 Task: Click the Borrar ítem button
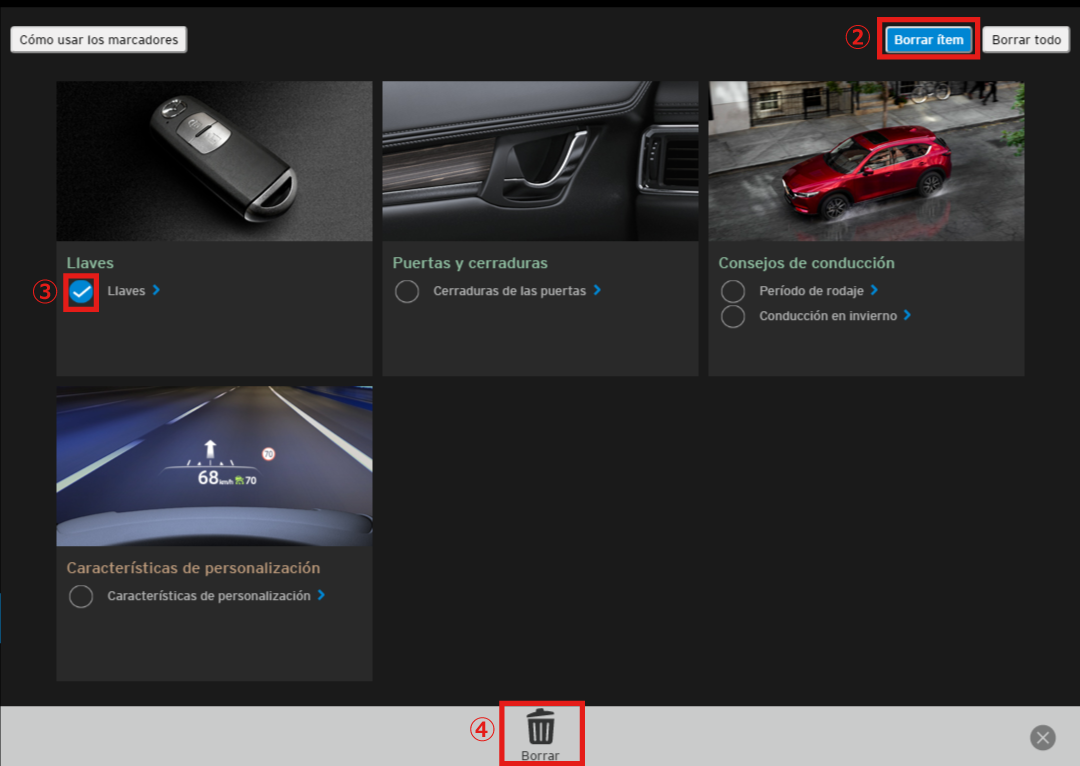click(x=929, y=40)
